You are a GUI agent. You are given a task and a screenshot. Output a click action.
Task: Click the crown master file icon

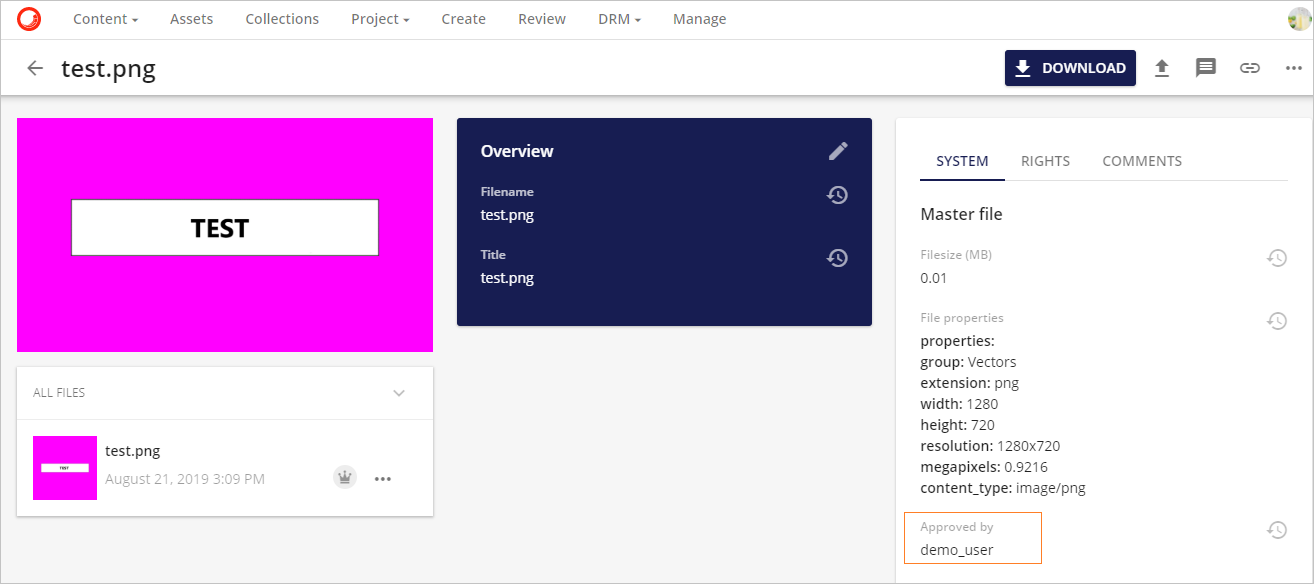tap(344, 477)
